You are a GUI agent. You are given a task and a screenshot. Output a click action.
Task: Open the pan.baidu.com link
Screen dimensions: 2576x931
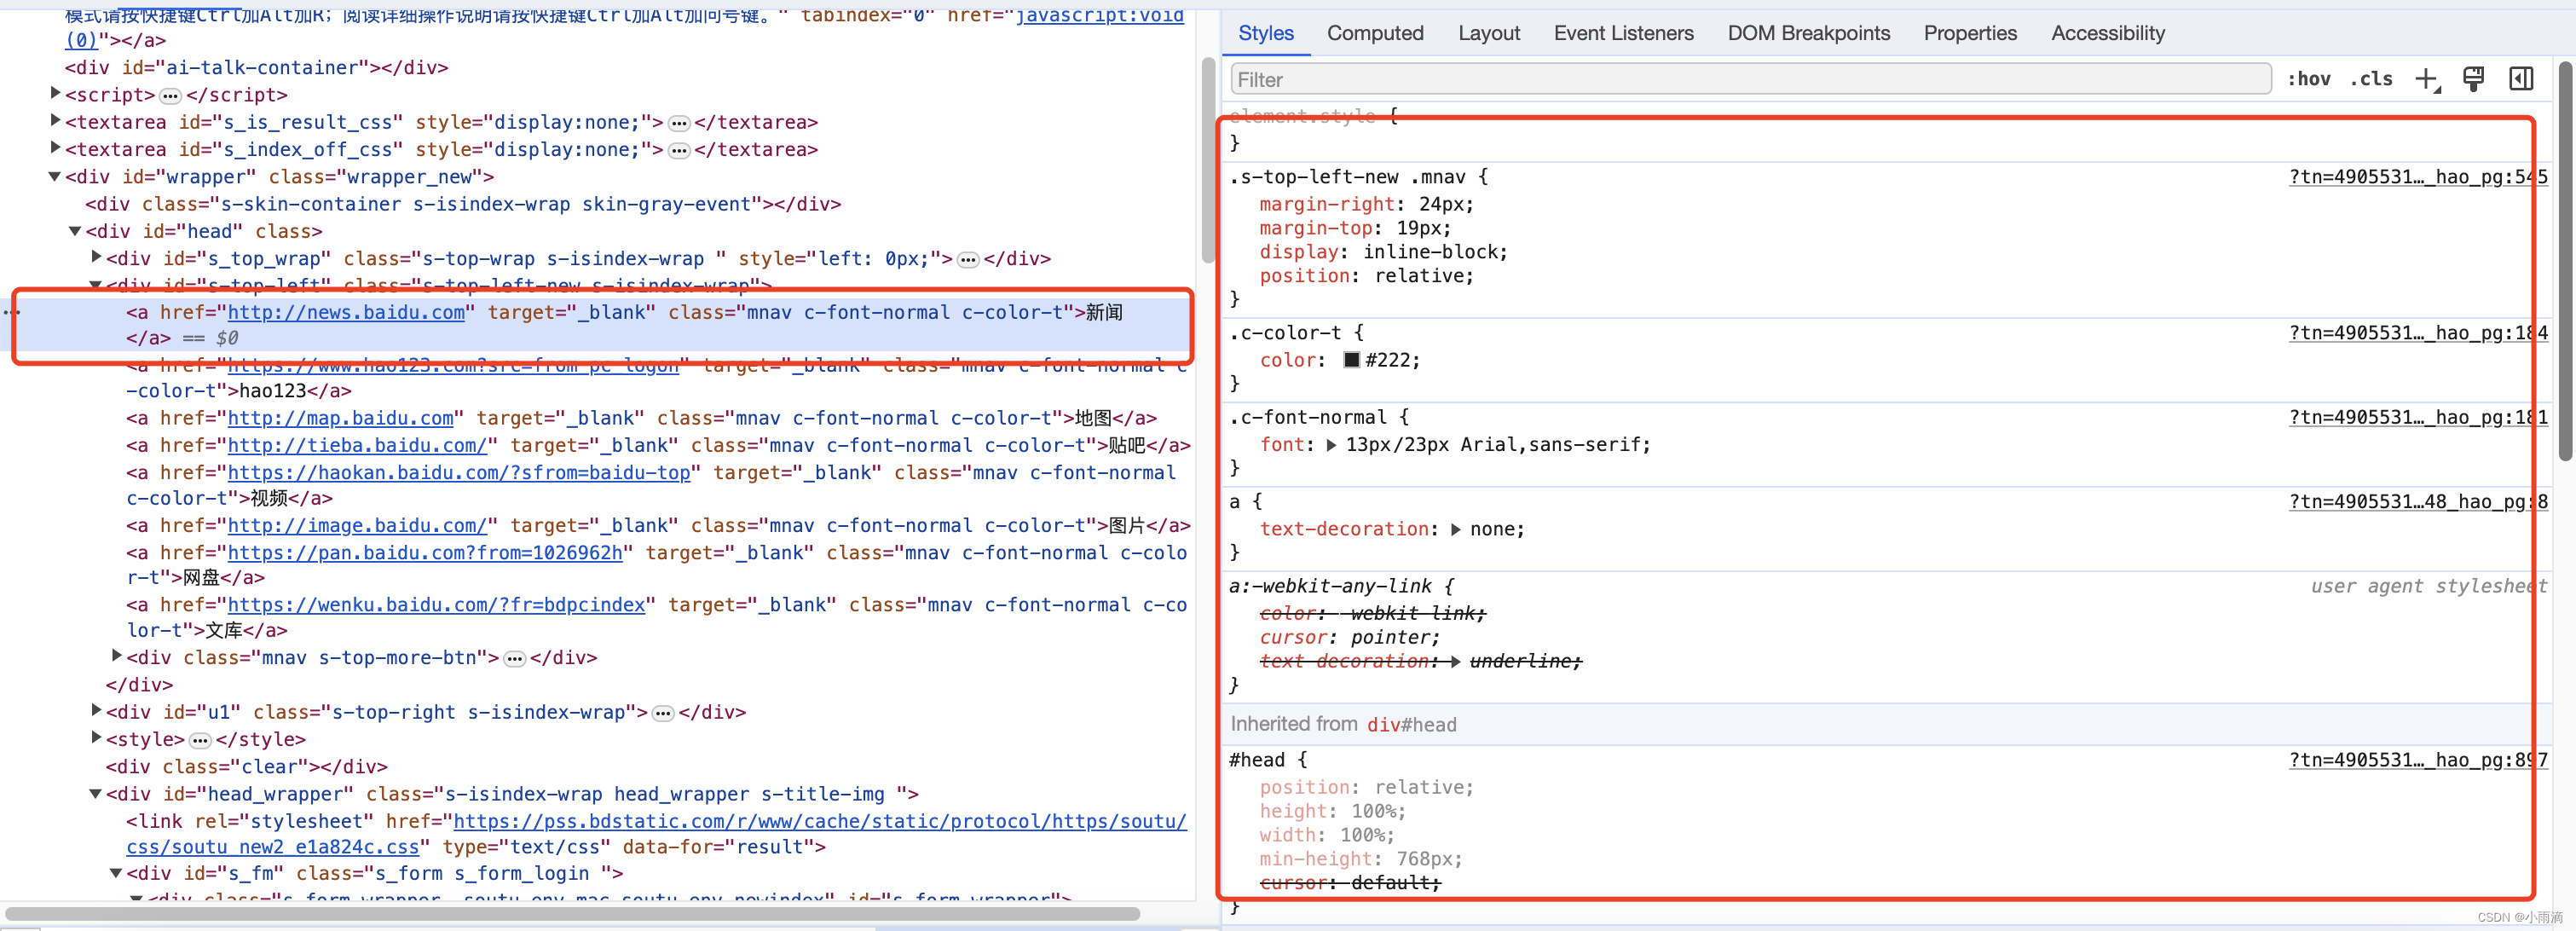425,552
